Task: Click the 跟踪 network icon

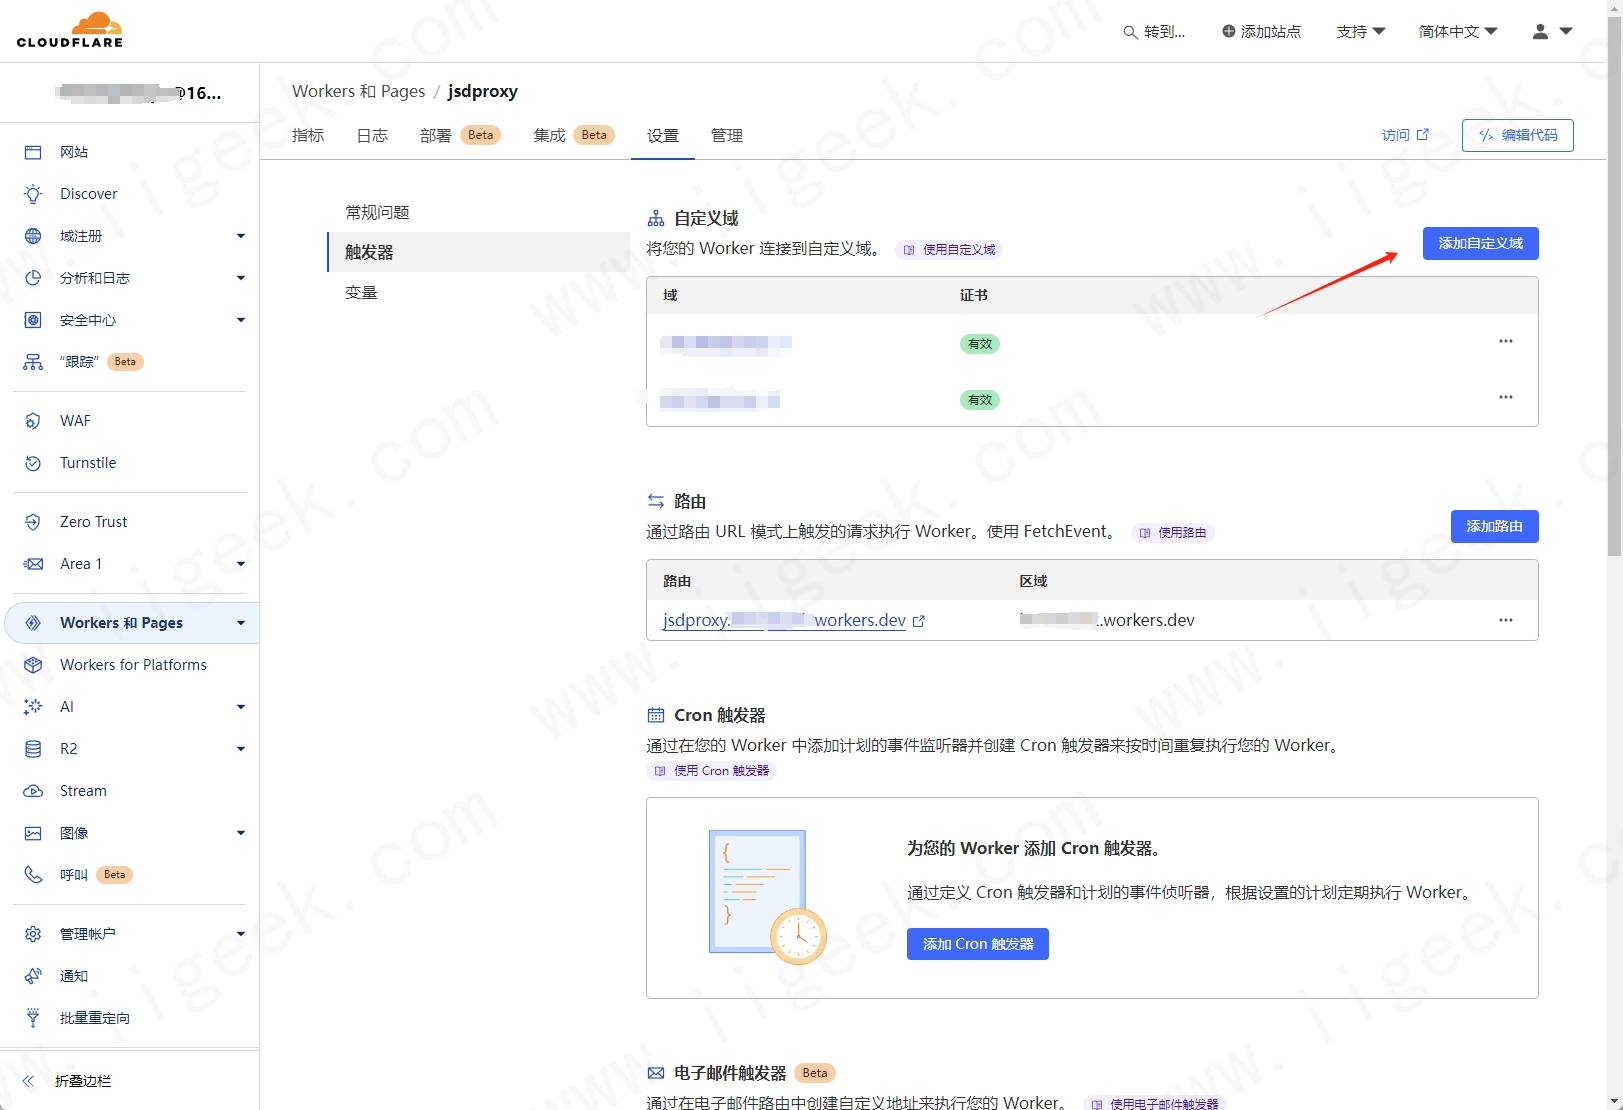Action: [x=33, y=362]
